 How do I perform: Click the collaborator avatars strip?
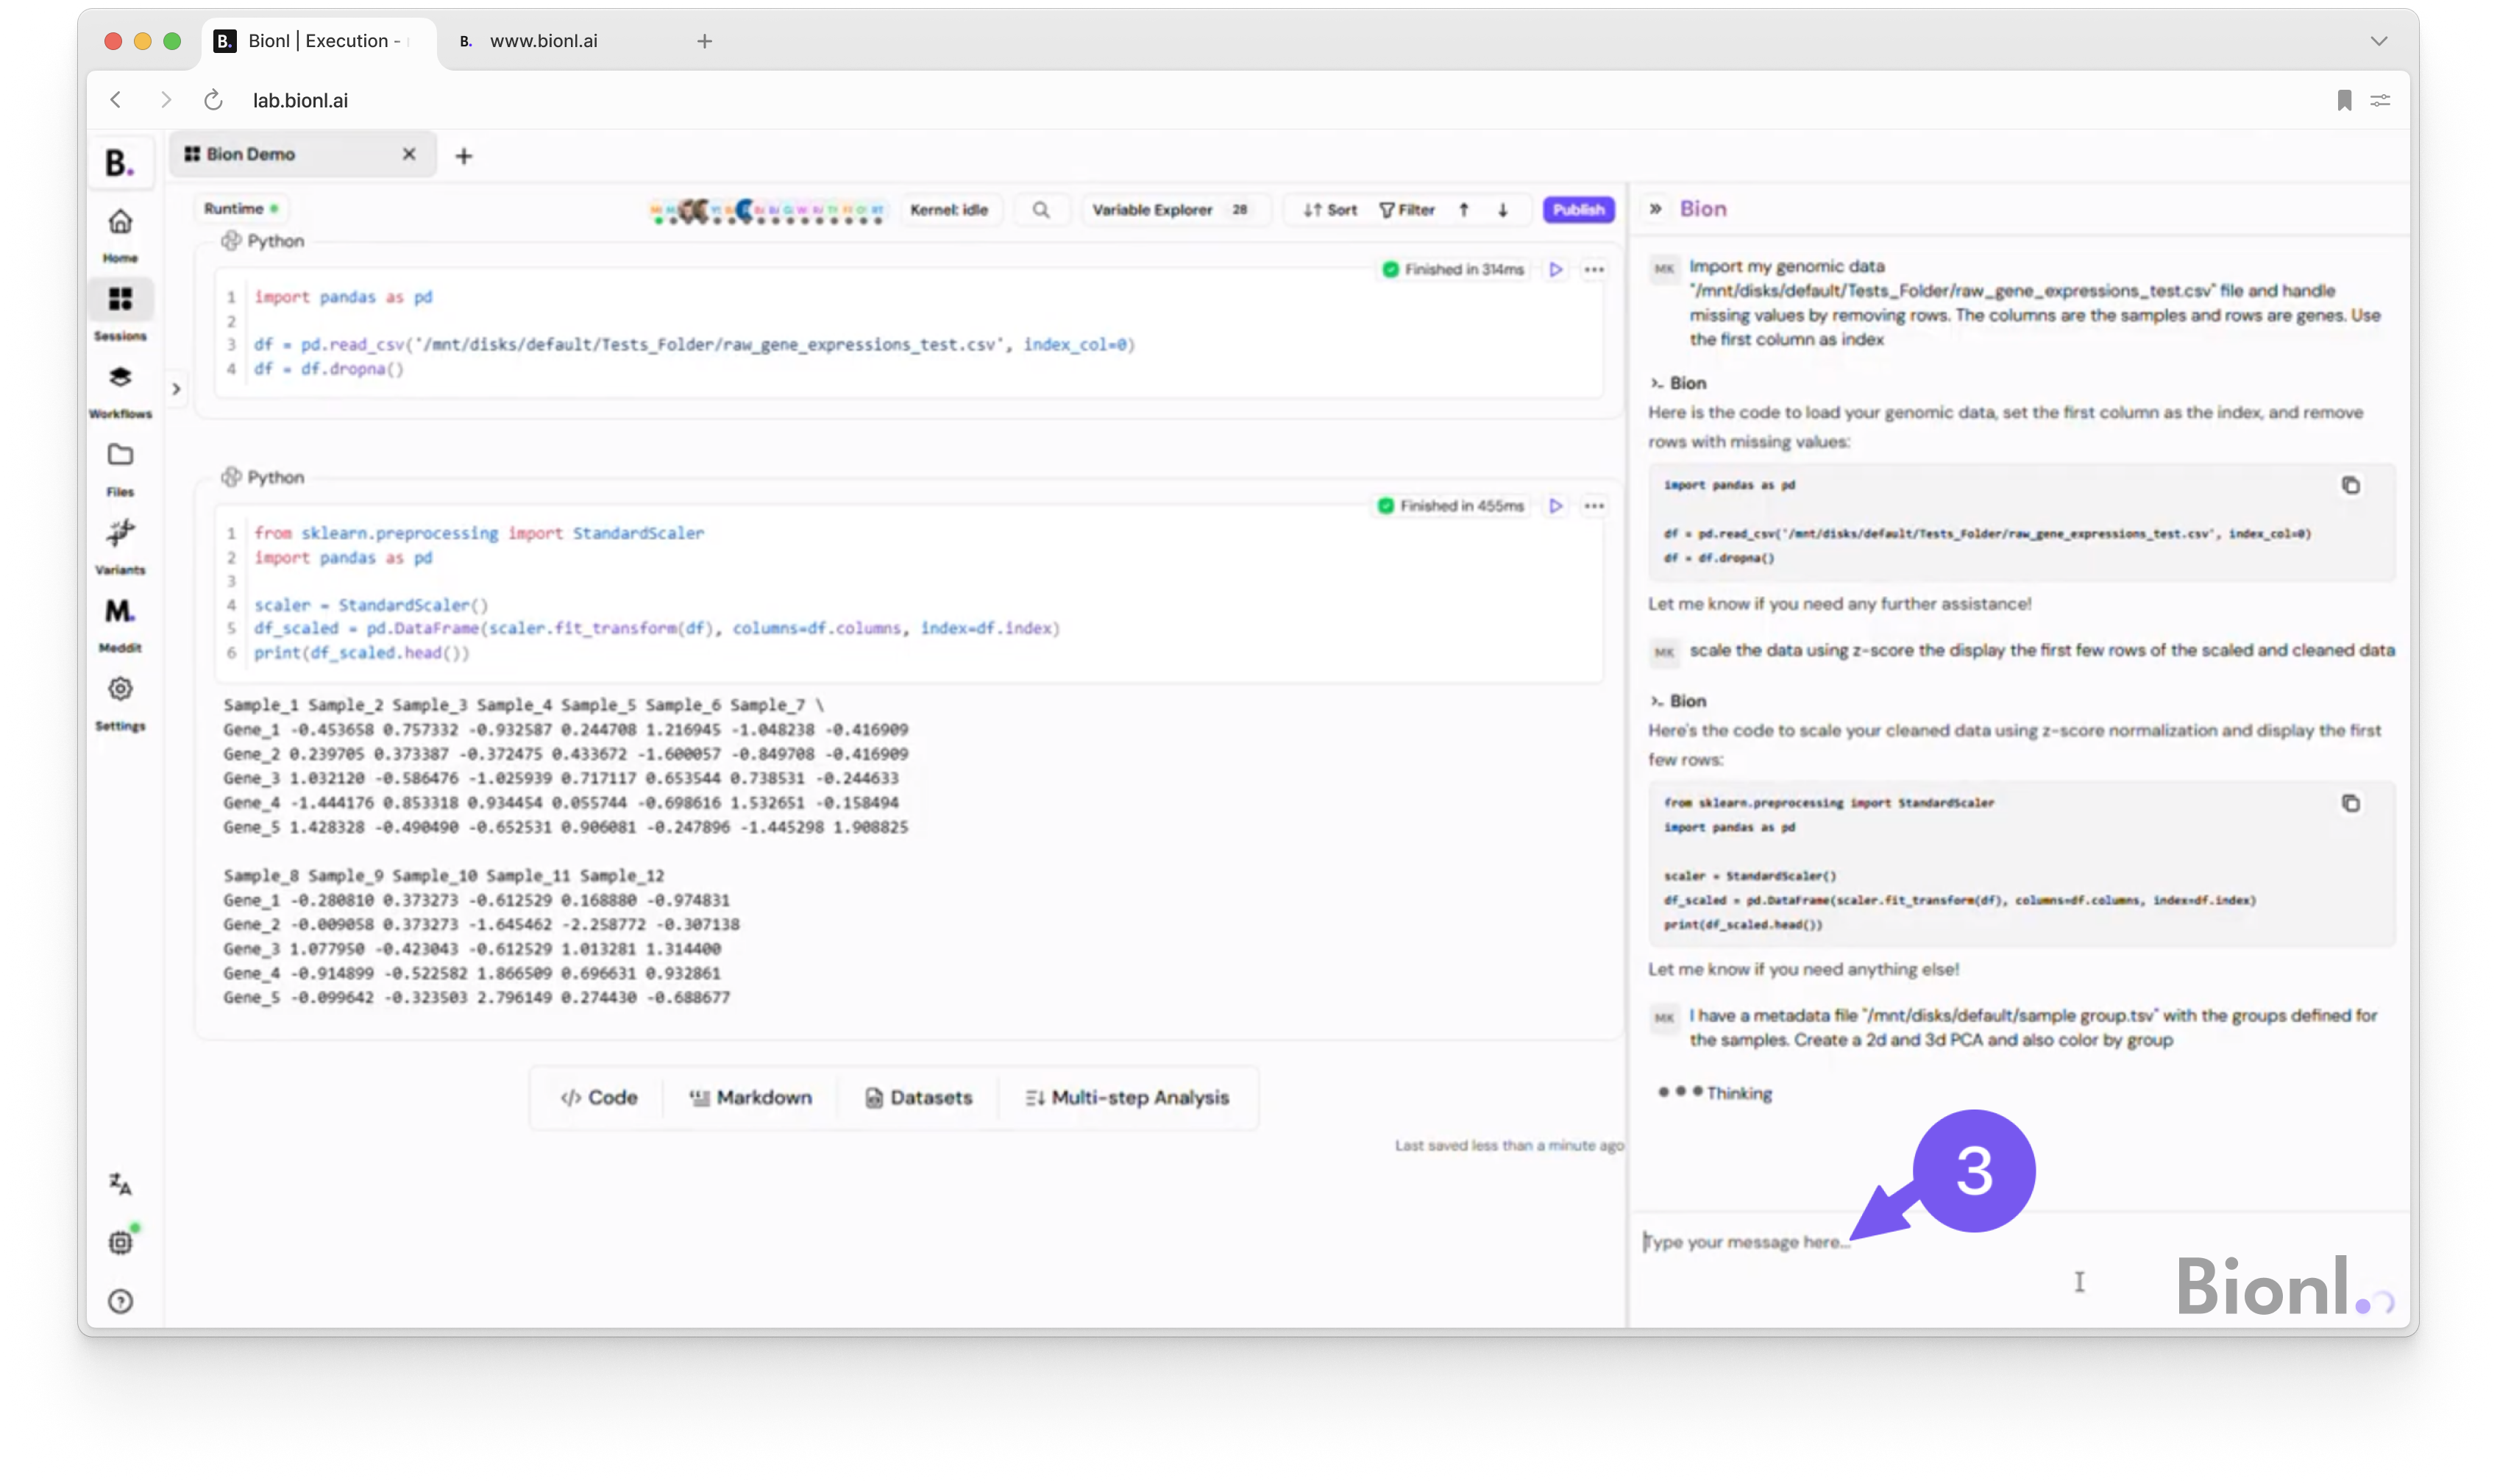point(766,211)
